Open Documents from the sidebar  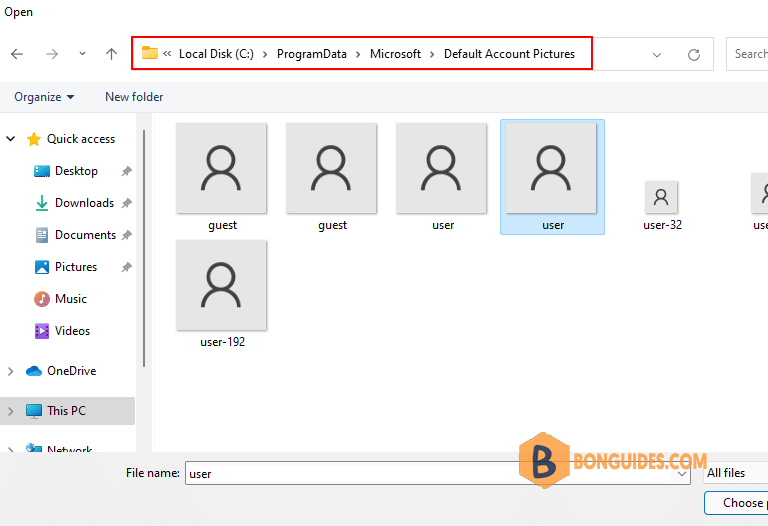(x=85, y=235)
